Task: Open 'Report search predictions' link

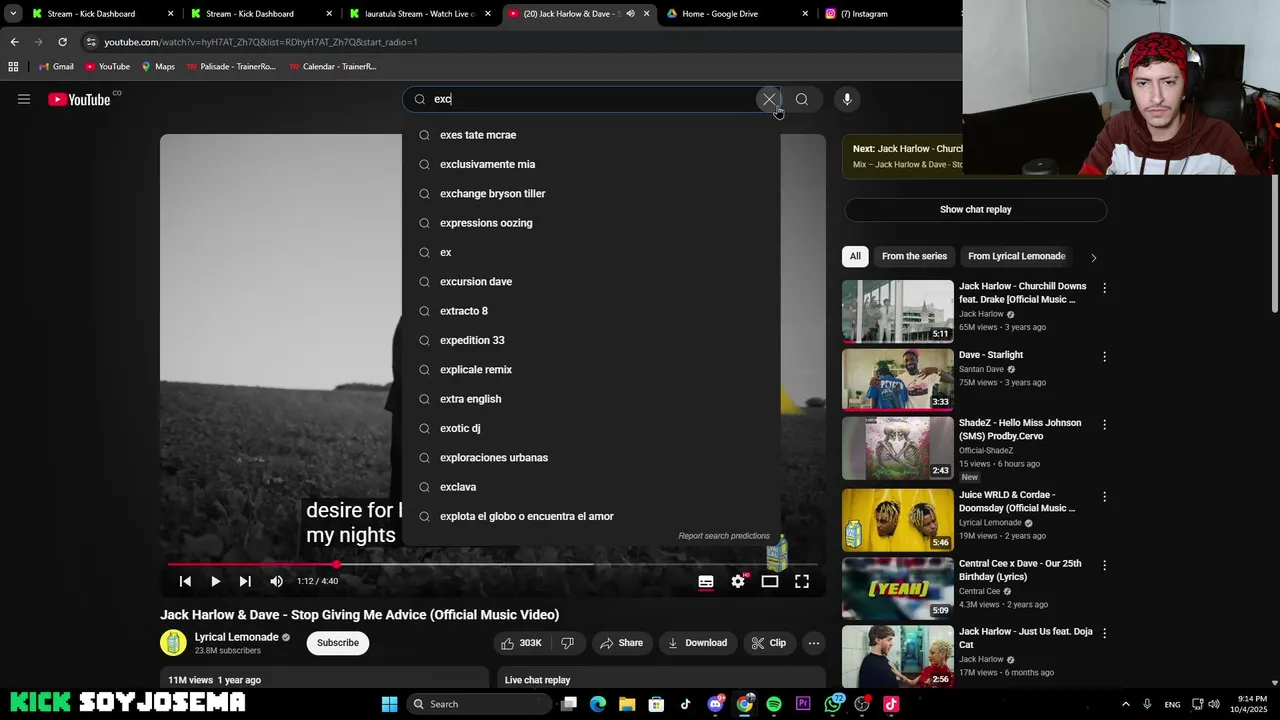Action: point(724,536)
